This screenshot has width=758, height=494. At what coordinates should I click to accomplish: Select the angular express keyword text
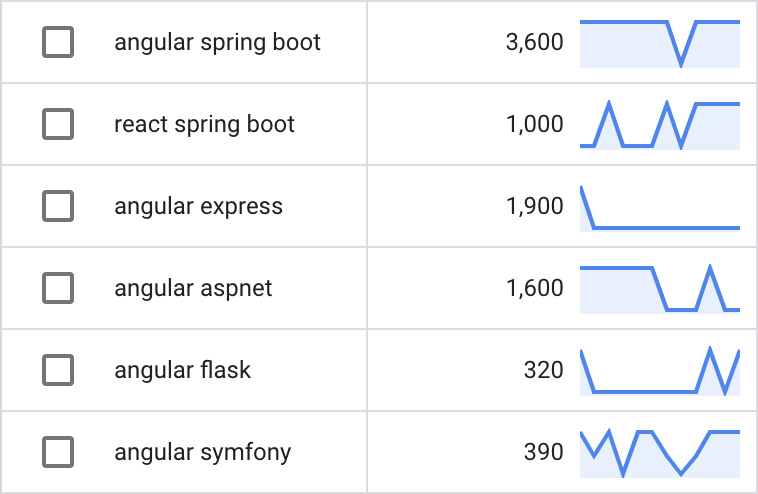click(199, 206)
